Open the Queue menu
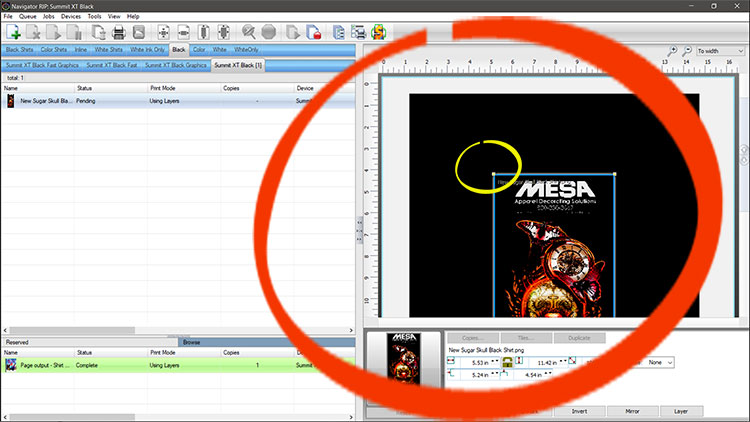This screenshot has height=422, width=750. coord(28,17)
